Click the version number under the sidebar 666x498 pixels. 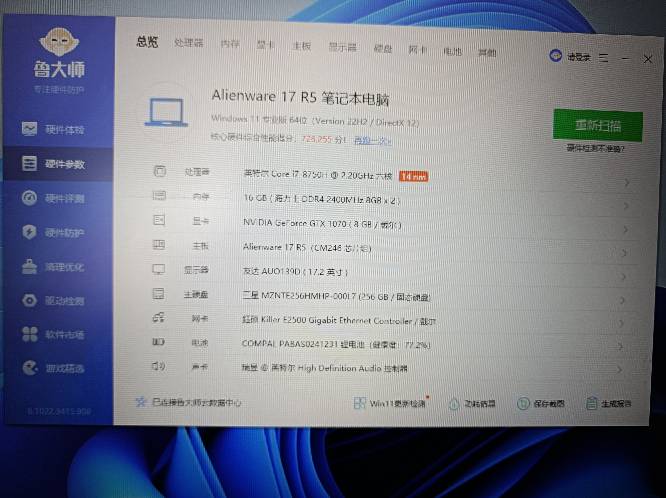(x=59, y=411)
